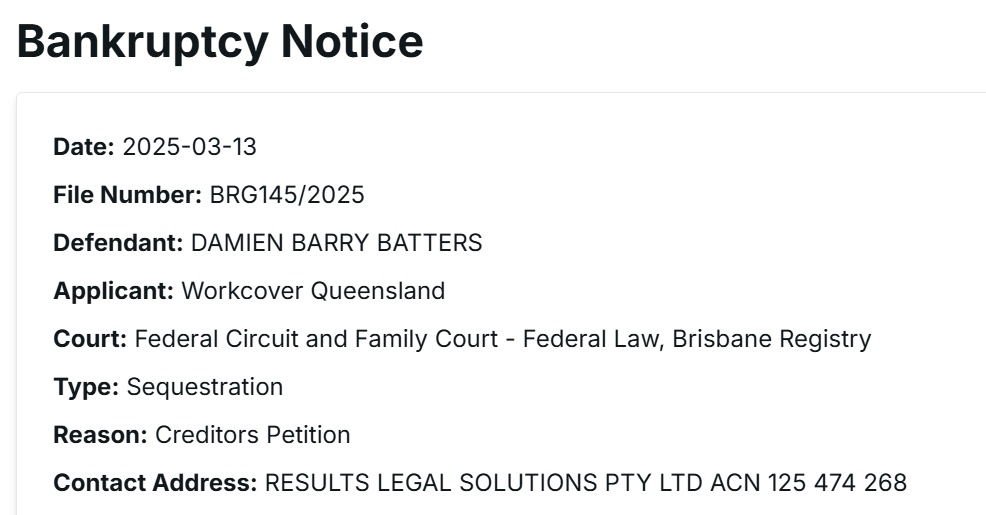
Task: Click the Defendant label
Action: point(118,243)
